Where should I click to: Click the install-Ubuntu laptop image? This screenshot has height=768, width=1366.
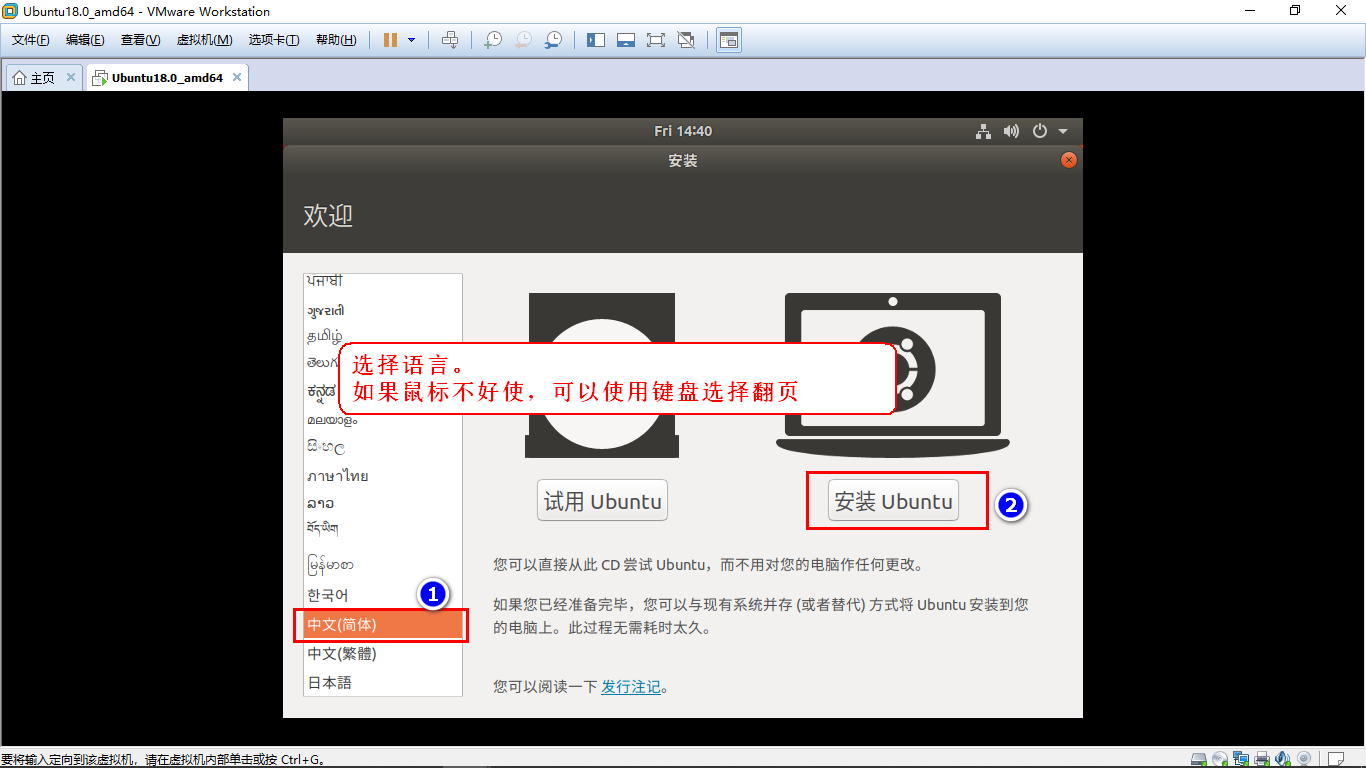point(893,374)
